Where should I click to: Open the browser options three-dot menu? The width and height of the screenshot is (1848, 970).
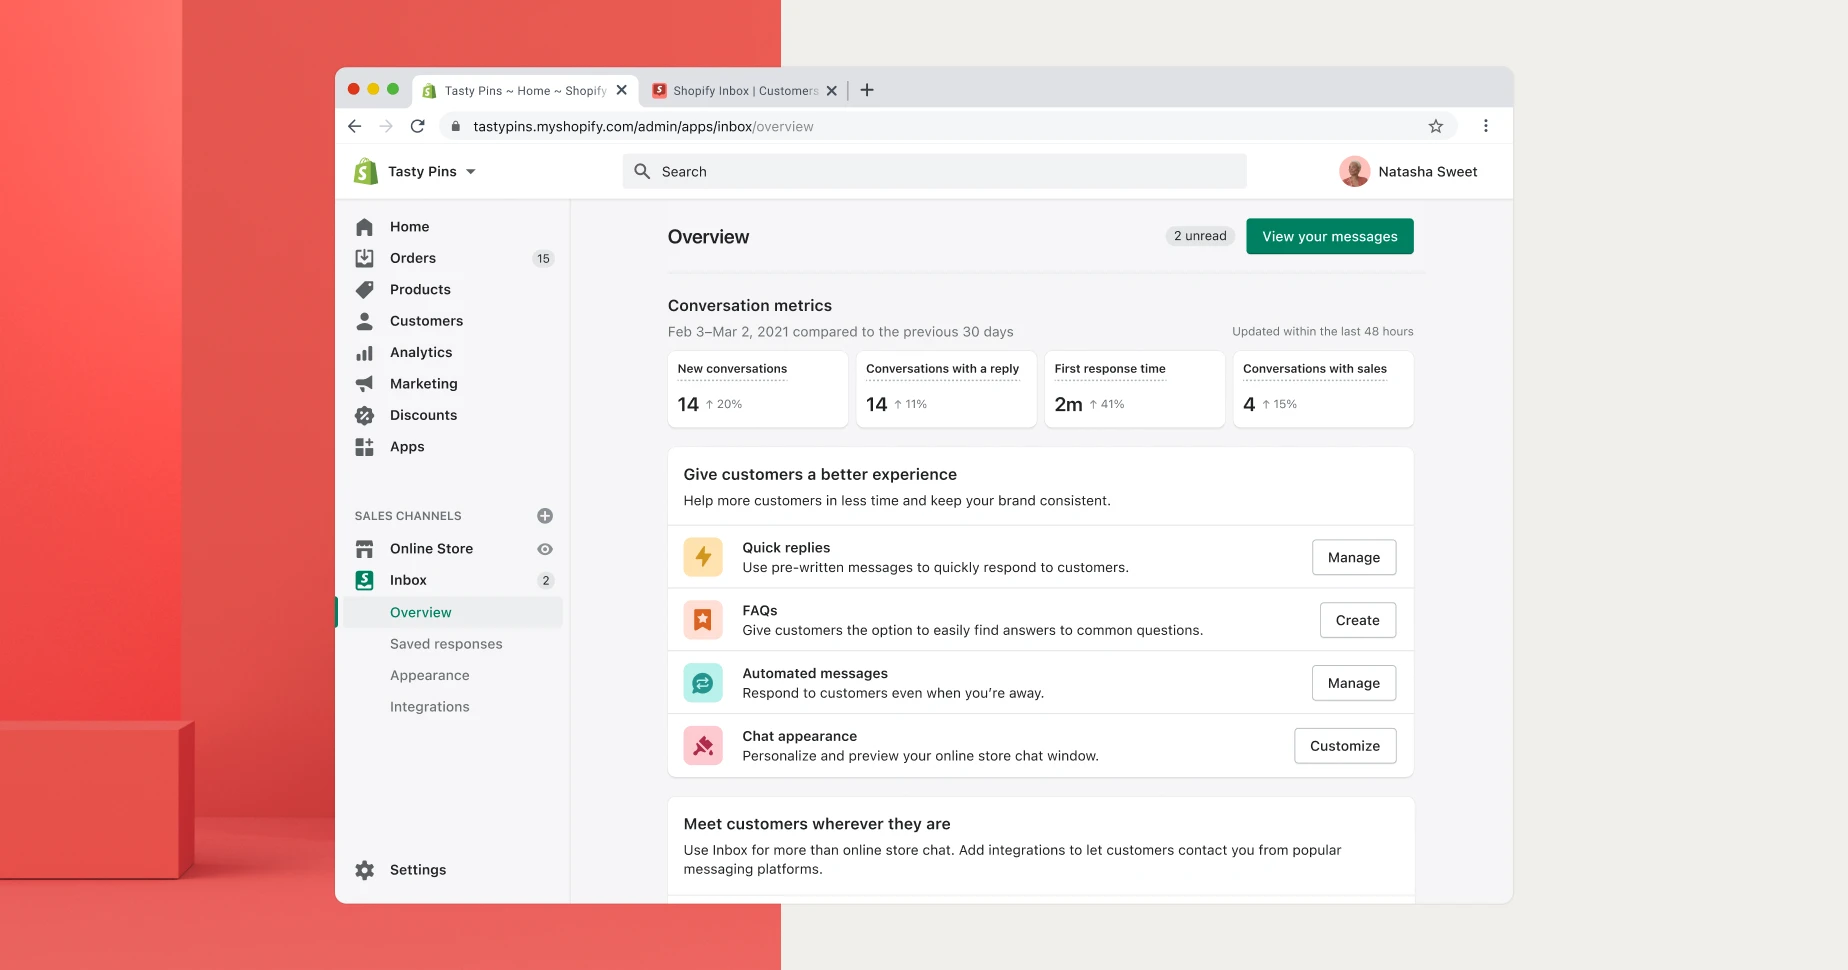[1486, 126]
